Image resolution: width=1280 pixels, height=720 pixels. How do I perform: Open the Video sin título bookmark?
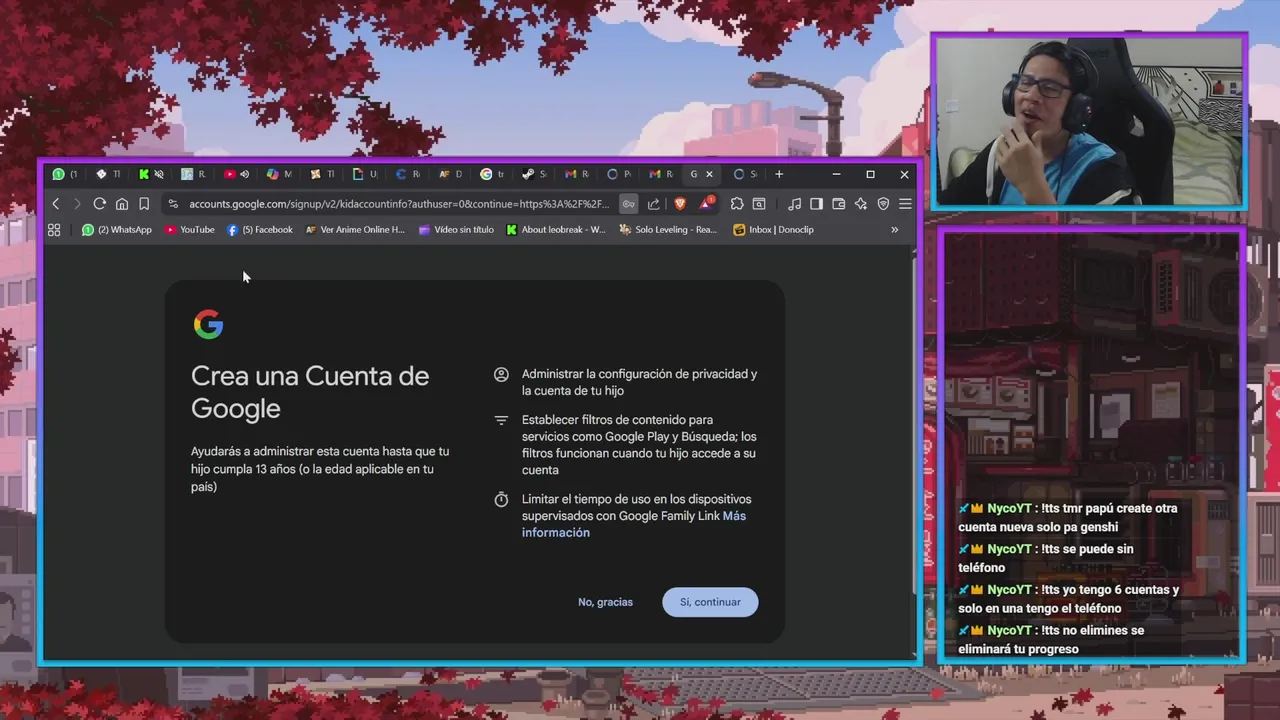pyautogui.click(x=456, y=230)
